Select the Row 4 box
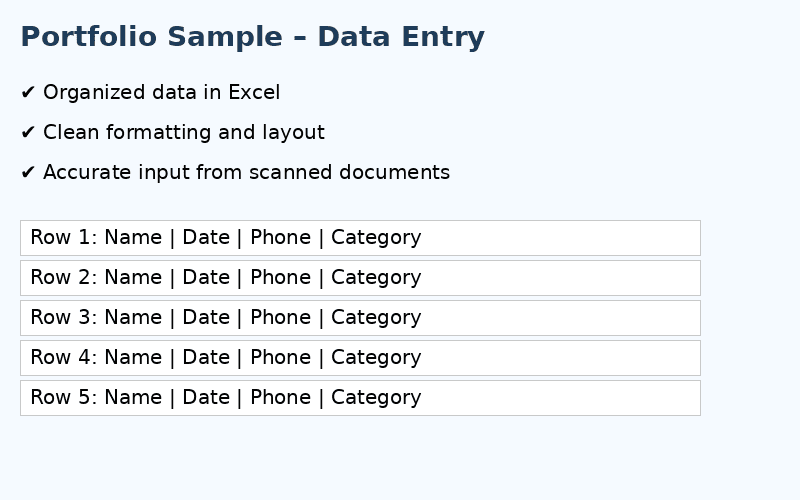 pos(360,358)
